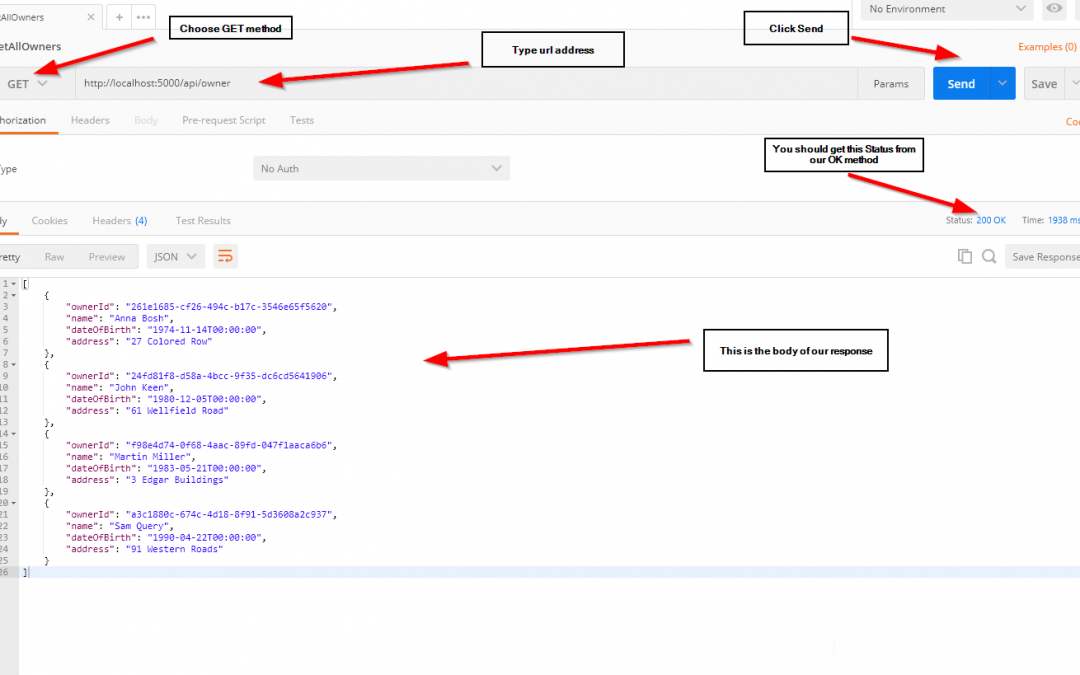Click the environment quick look eye icon
The height and width of the screenshot is (675, 1080).
pos(1054,9)
